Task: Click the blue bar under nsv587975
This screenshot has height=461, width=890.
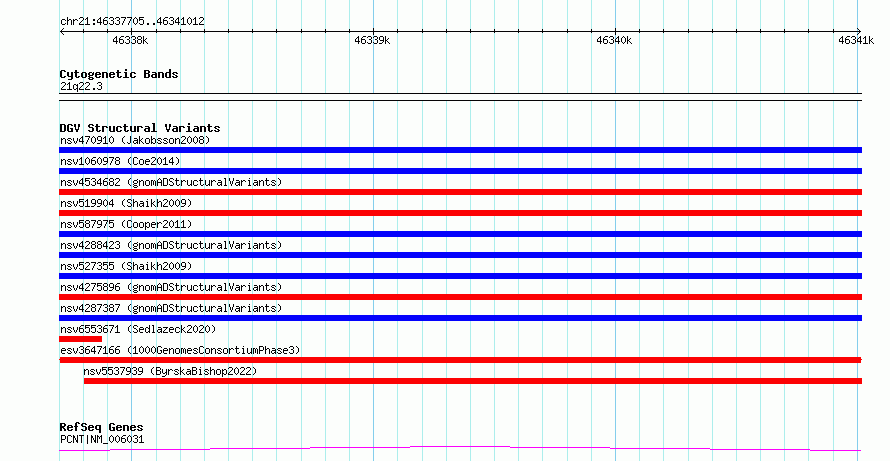Action: 460,234
